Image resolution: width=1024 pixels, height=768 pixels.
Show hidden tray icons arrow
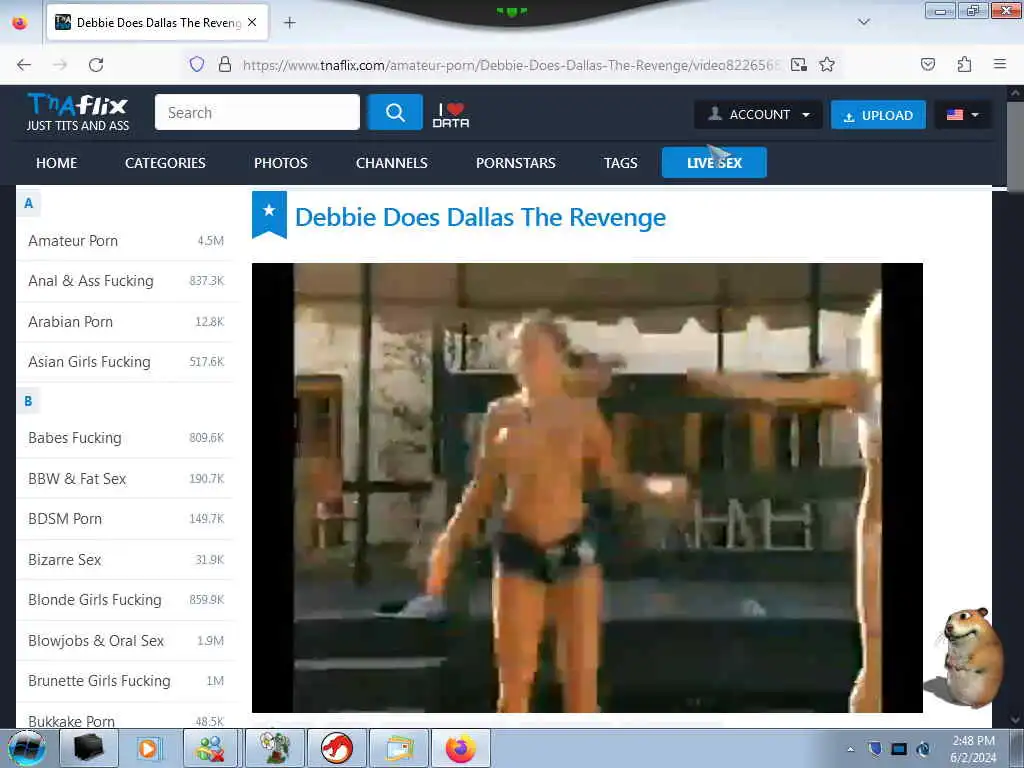(x=850, y=749)
